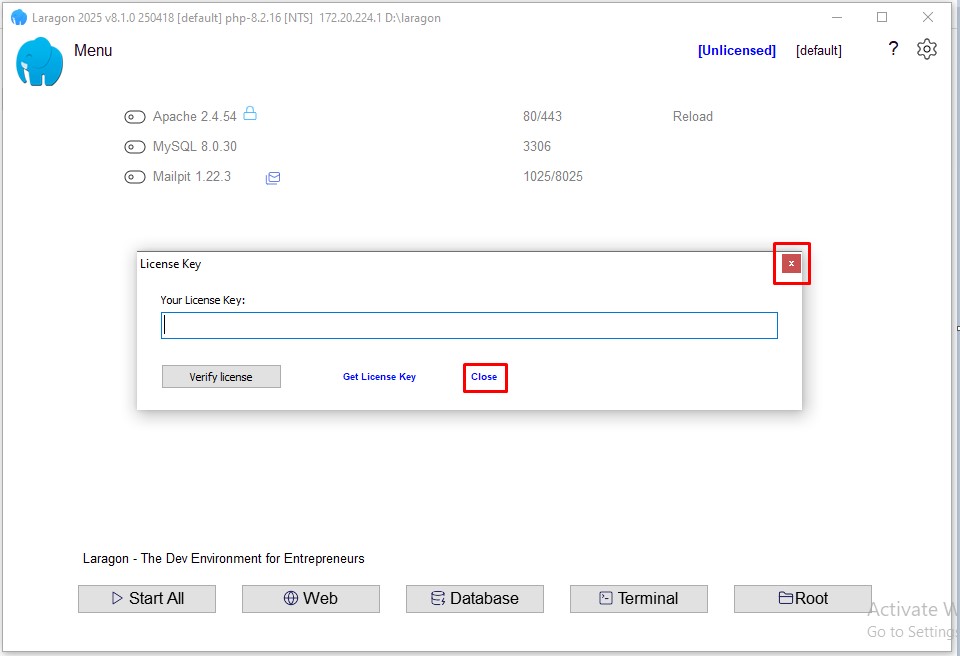Click the [default] profile label
The width and height of the screenshot is (960, 656).
818,51
